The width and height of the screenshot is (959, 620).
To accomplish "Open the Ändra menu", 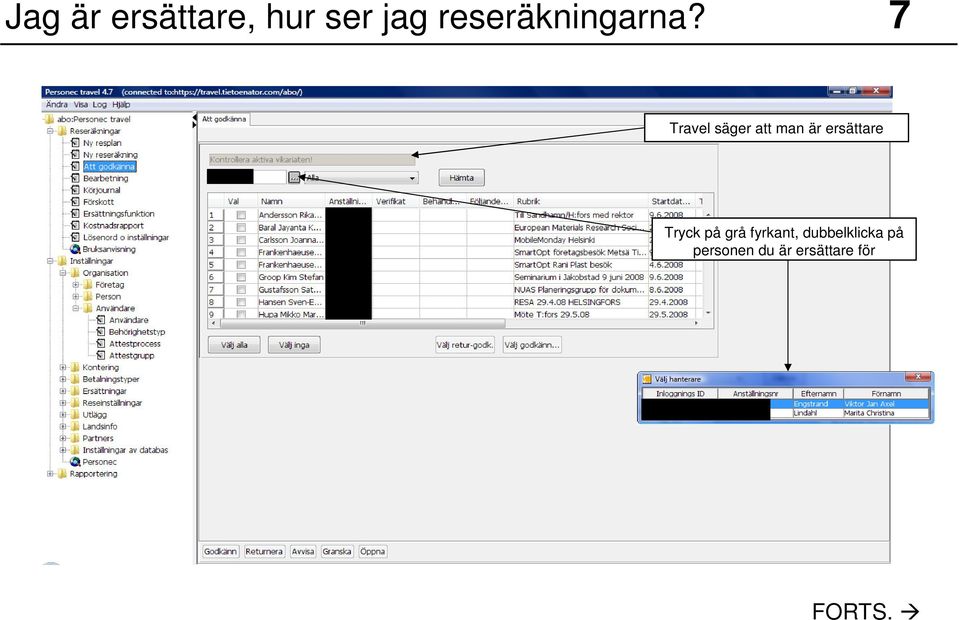I will point(57,105).
